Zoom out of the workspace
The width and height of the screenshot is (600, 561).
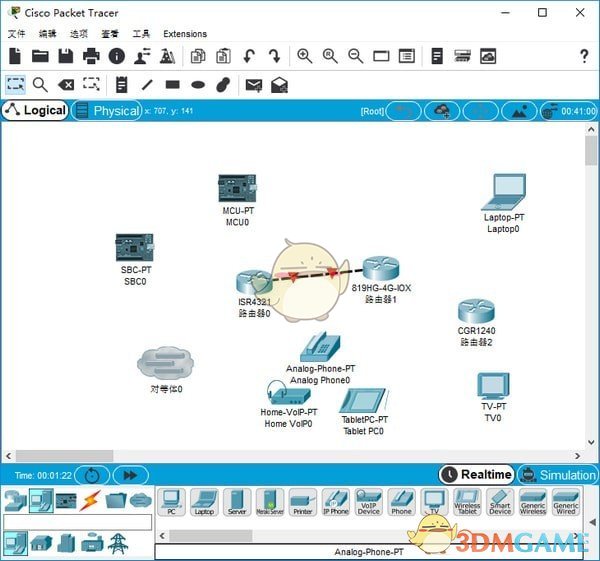pyautogui.click(x=355, y=56)
